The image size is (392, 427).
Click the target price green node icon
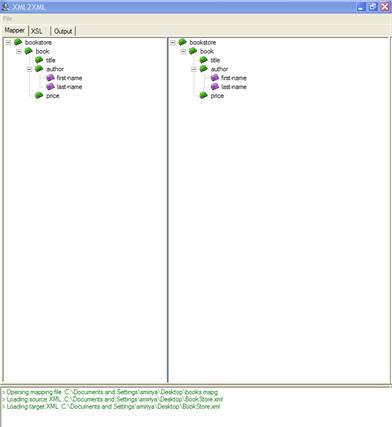(x=204, y=95)
